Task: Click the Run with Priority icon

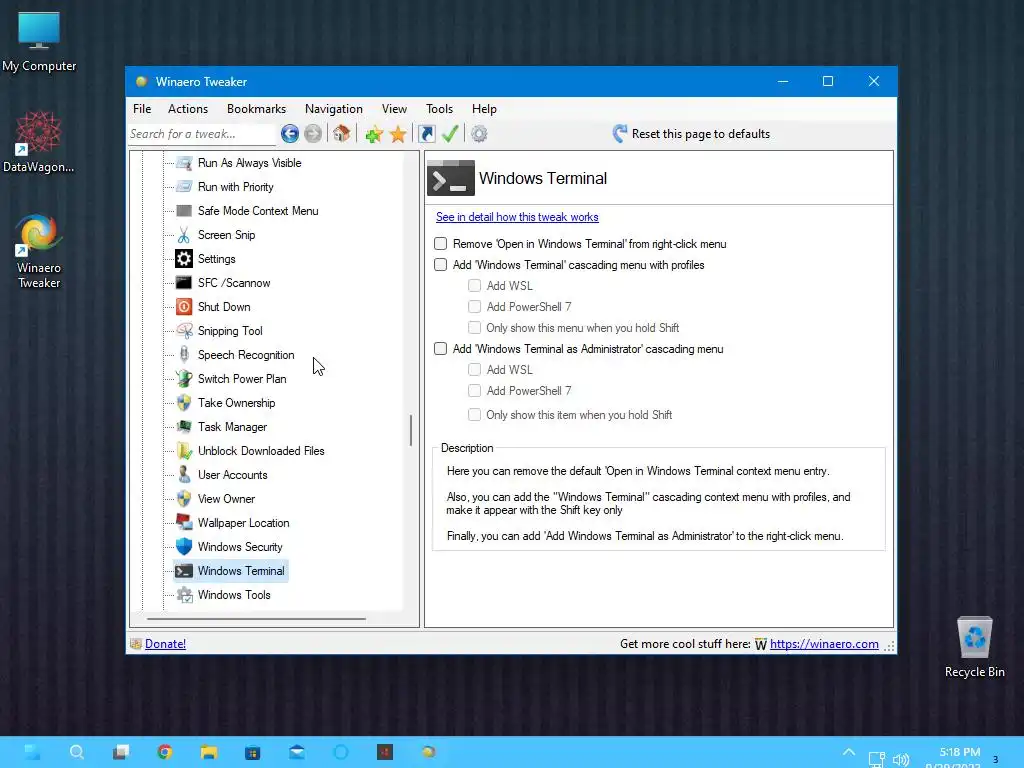Action: [x=184, y=187]
